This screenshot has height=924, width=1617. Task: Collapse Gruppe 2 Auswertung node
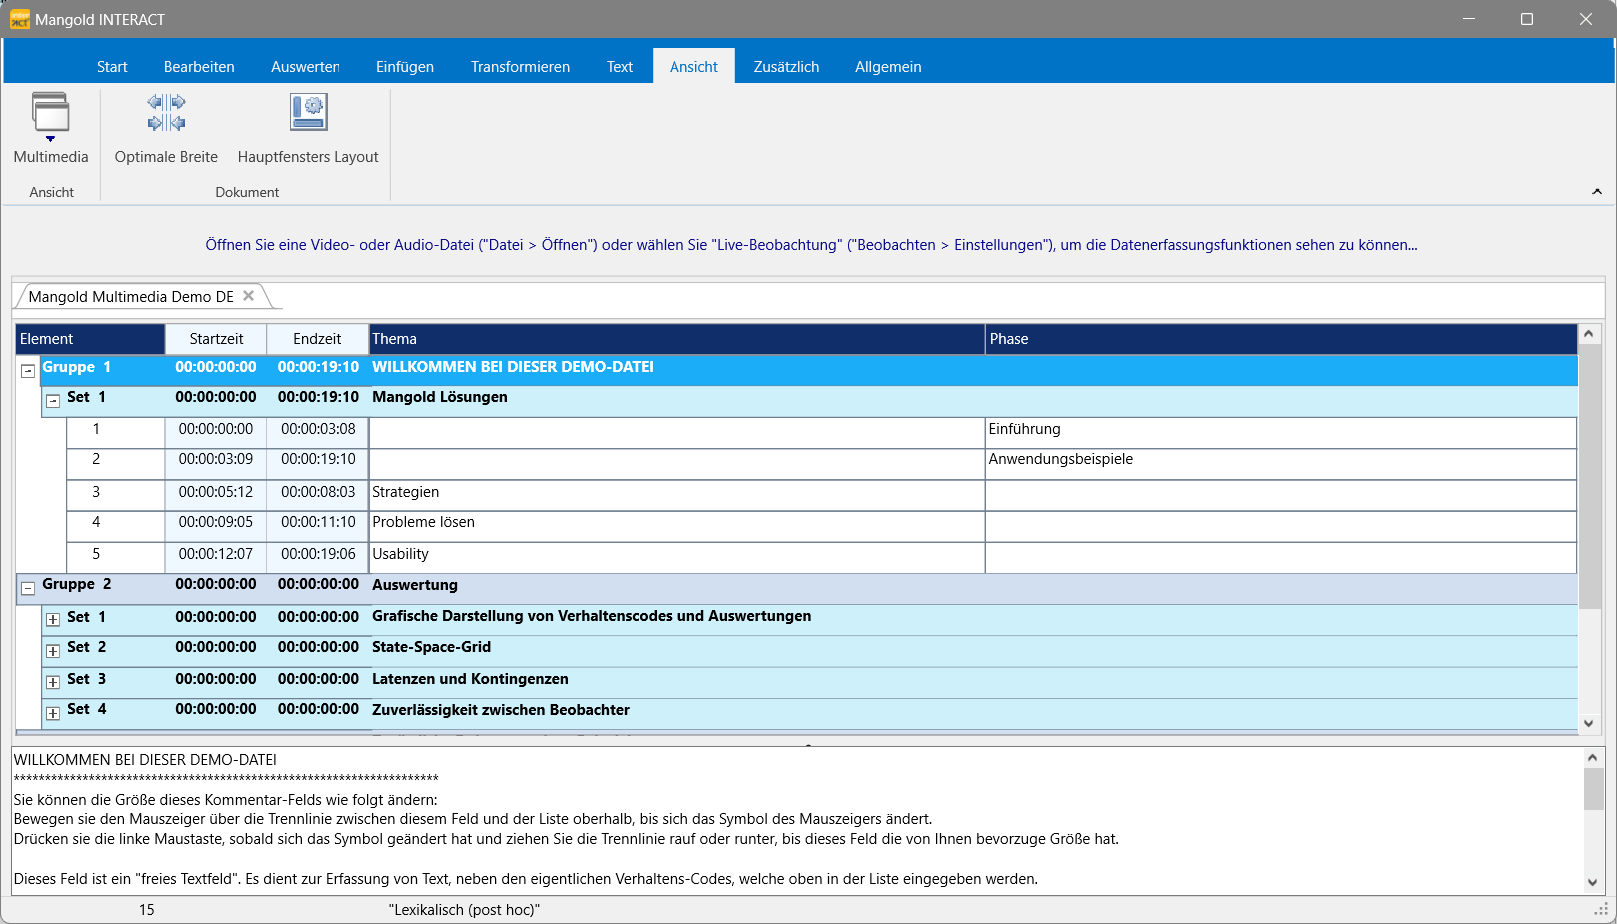pos(28,588)
